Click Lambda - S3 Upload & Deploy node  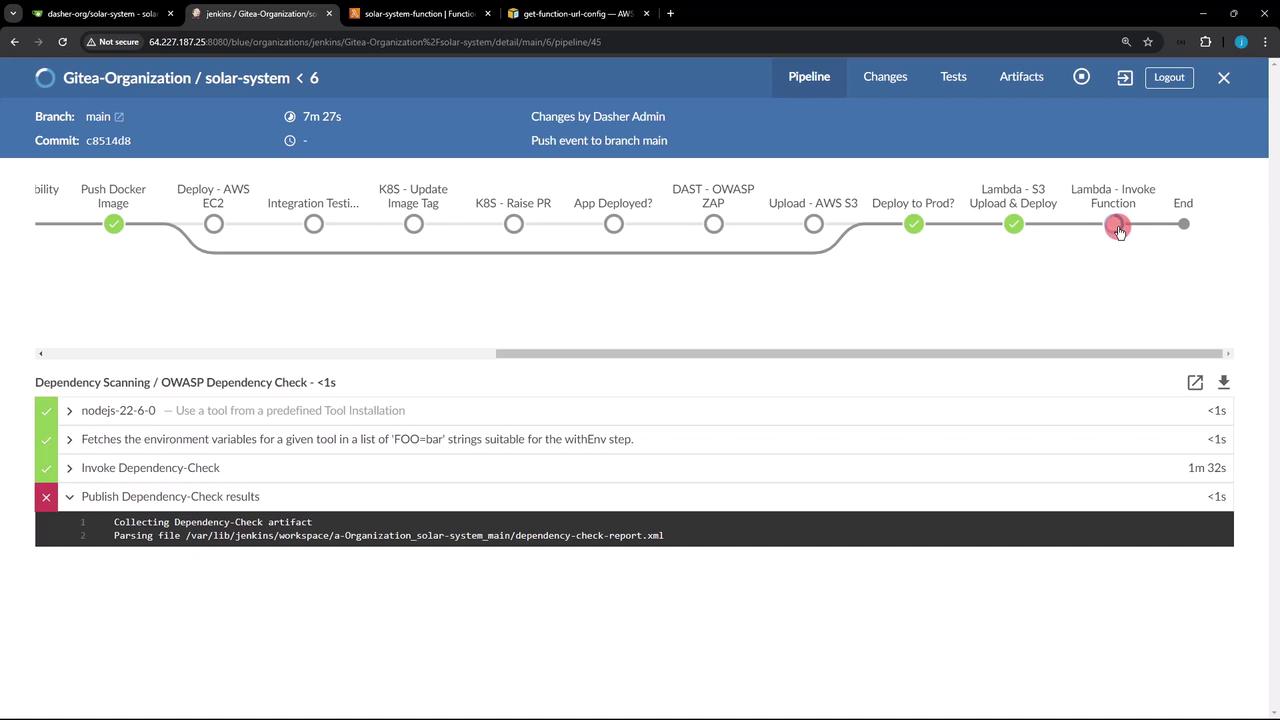point(1014,224)
